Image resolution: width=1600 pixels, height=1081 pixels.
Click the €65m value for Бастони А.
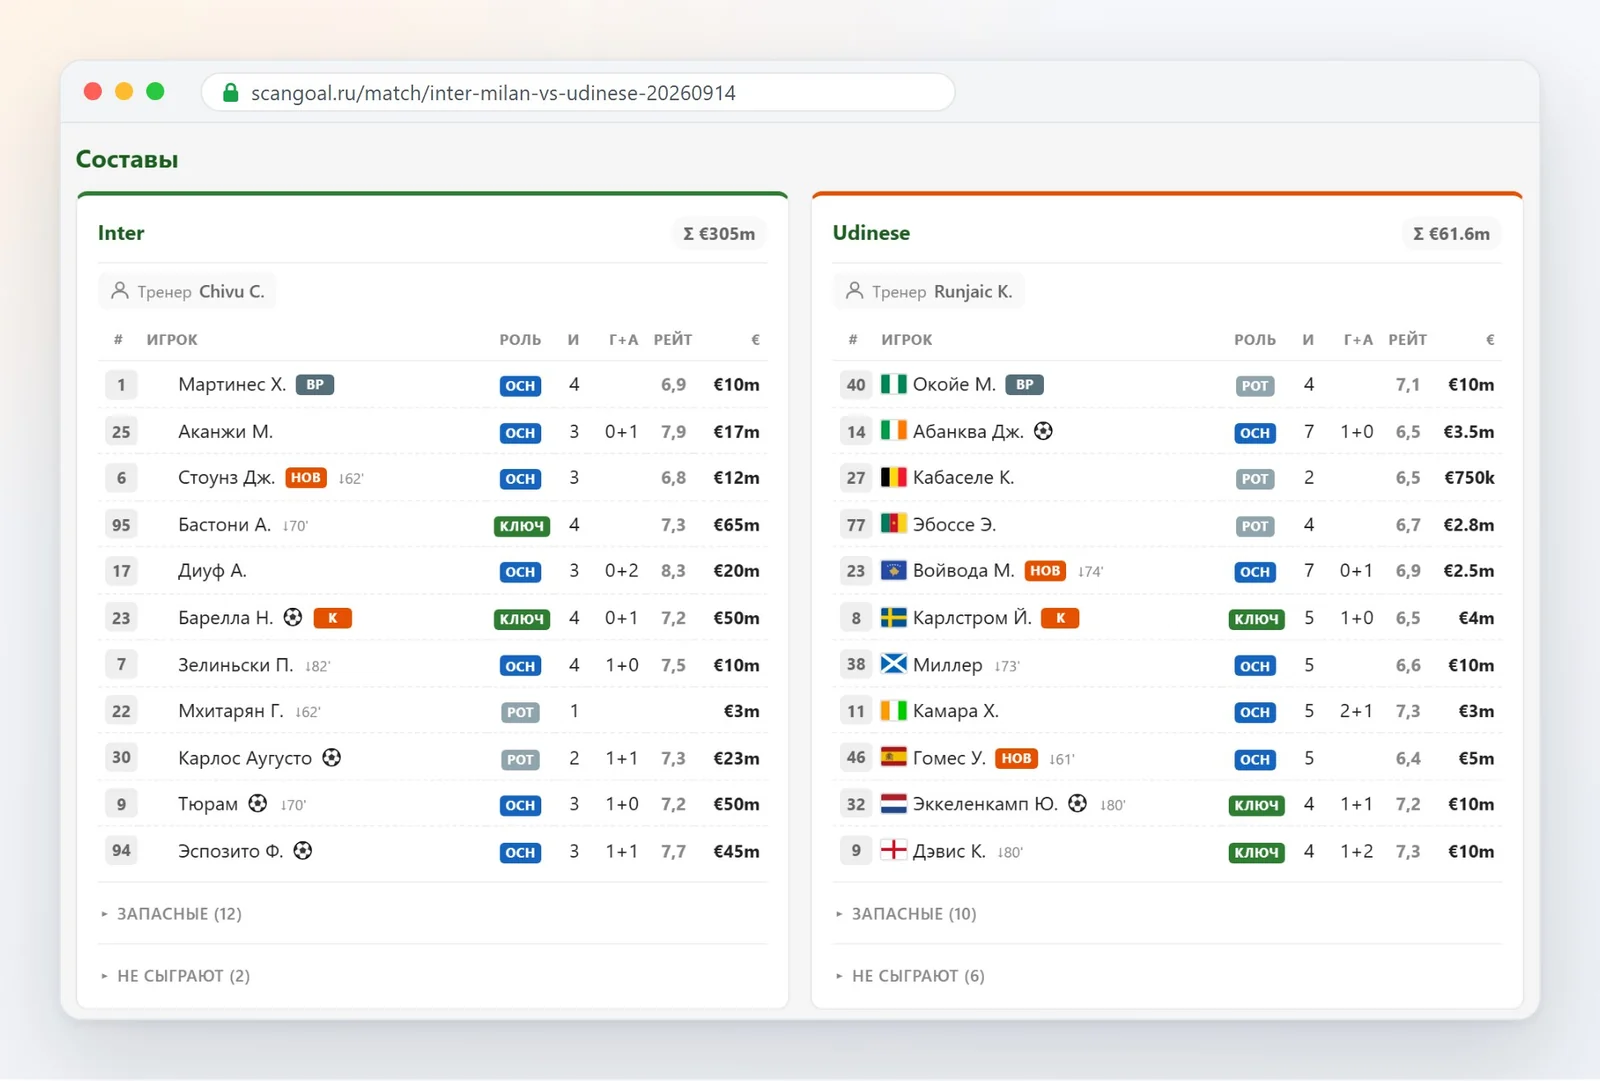tap(736, 524)
